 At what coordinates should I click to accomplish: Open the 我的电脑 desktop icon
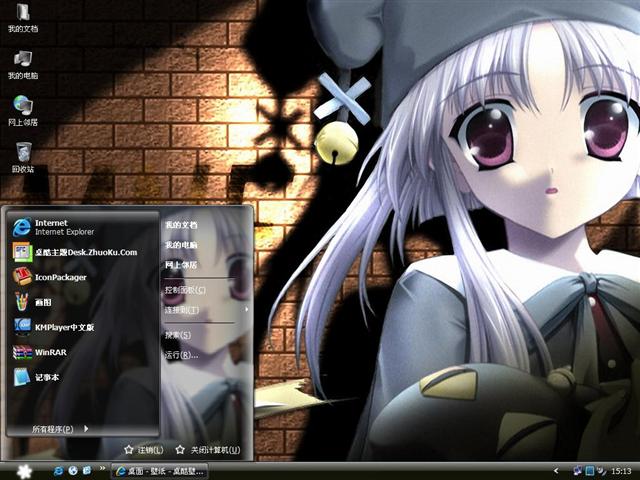point(23,65)
